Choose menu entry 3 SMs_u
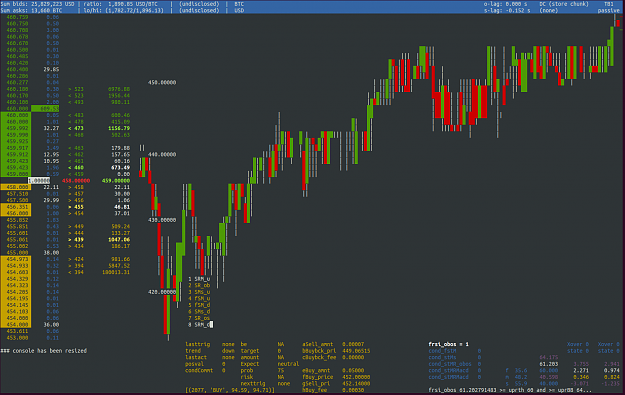 tap(199, 292)
